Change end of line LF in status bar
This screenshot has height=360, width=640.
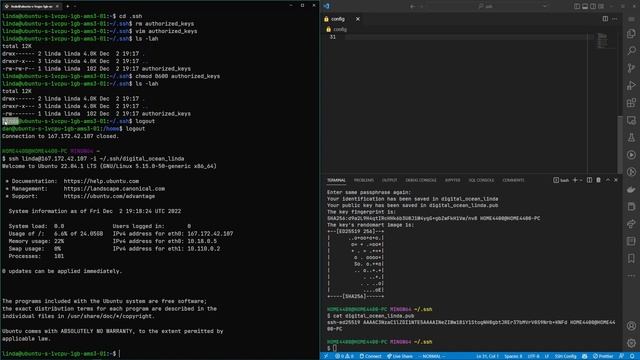547,356
